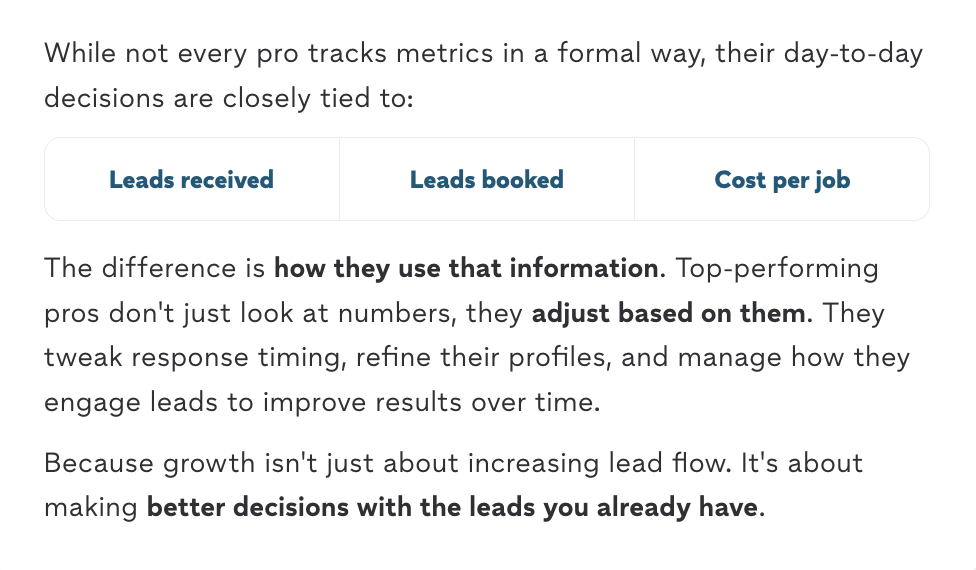Click "engage leads to improve results" line
This screenshot has width=976, height=570.
click(x=254, y=403)
